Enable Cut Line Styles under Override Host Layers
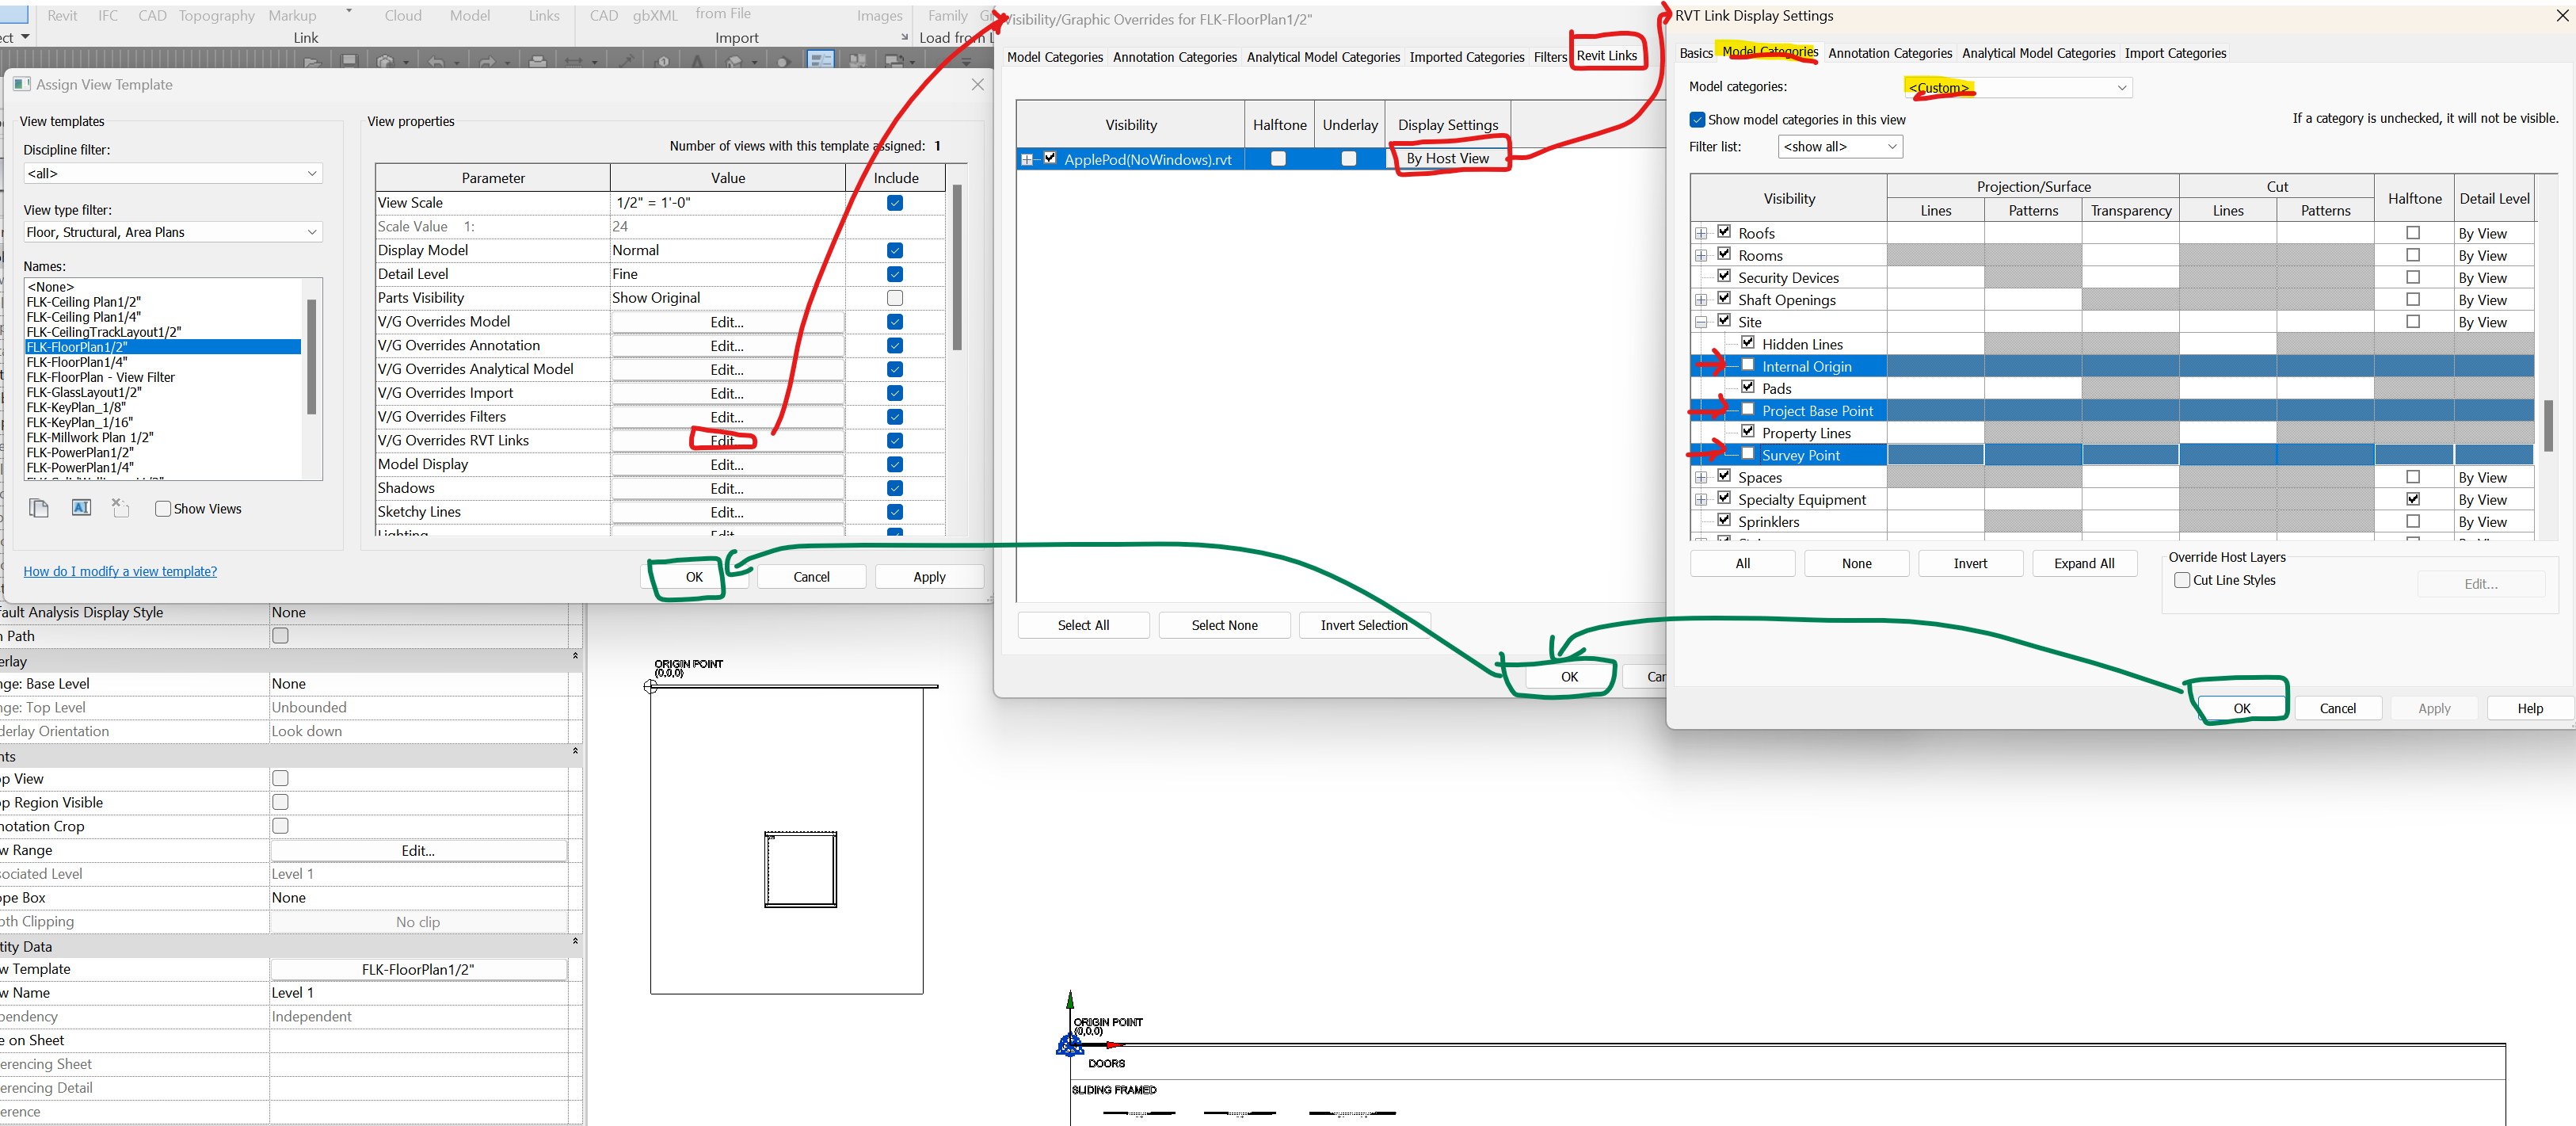Screen dimensions: 2576x1126 click(x=2183, y=580)
